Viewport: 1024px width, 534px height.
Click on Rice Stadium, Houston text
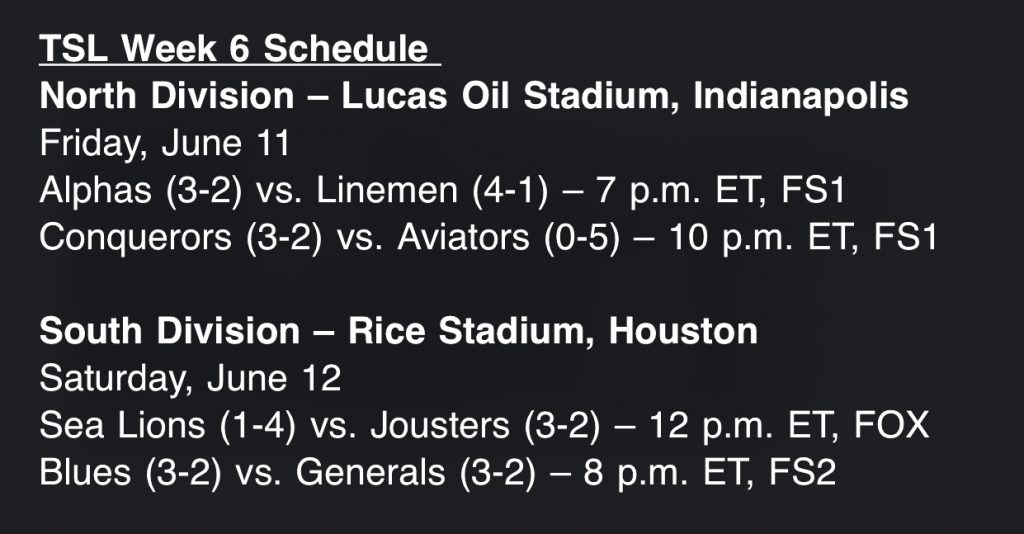552,332
